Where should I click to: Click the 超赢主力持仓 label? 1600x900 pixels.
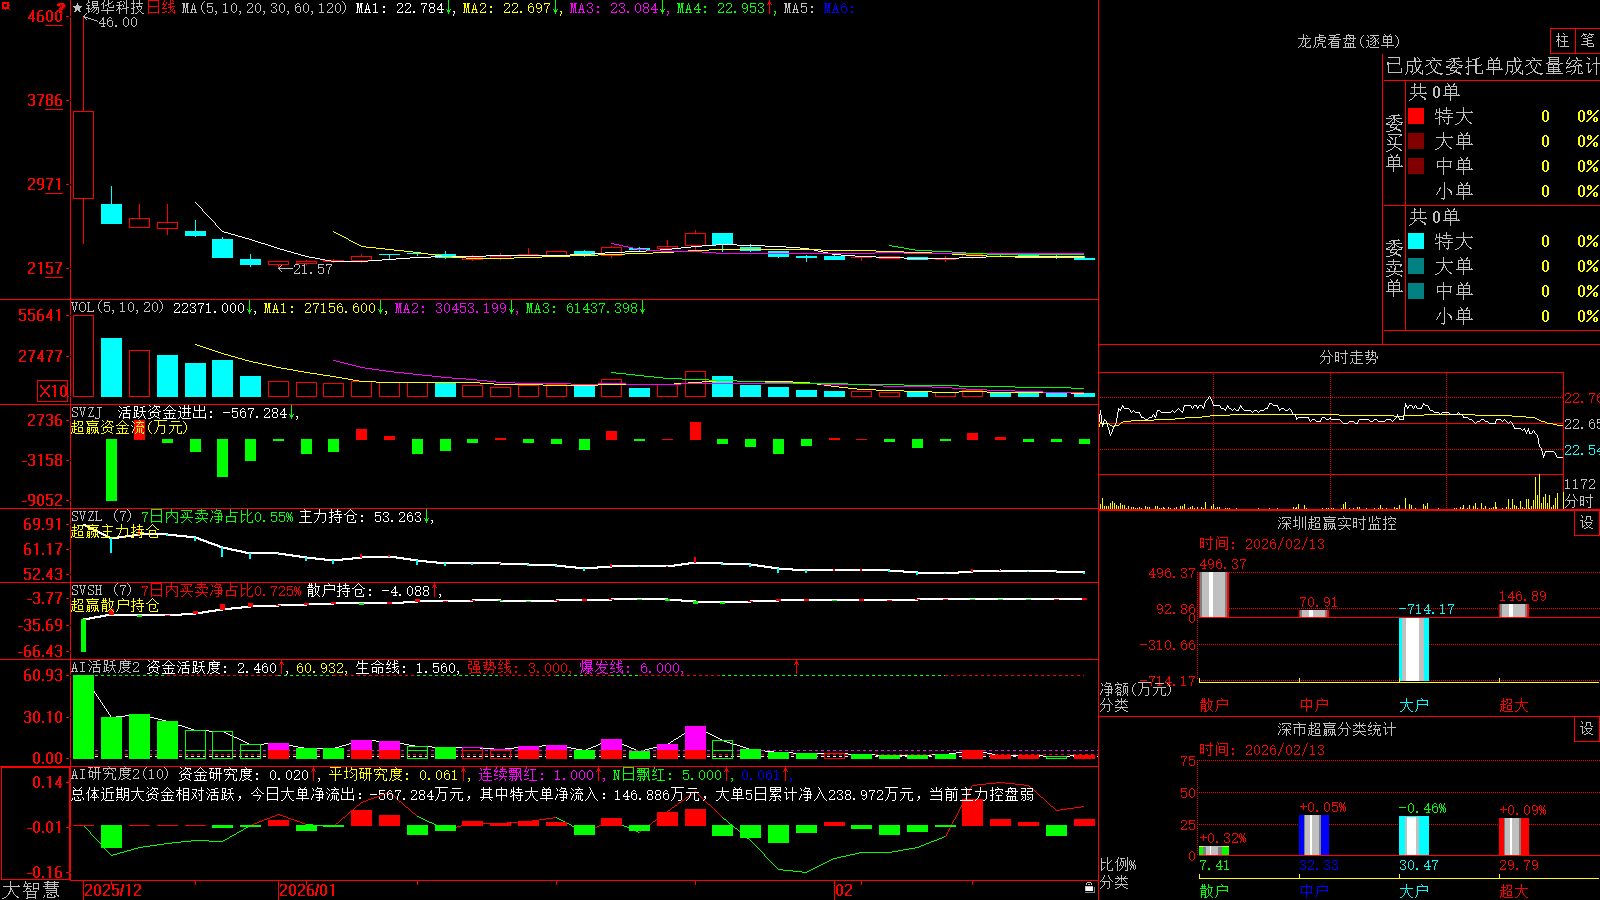115,531
